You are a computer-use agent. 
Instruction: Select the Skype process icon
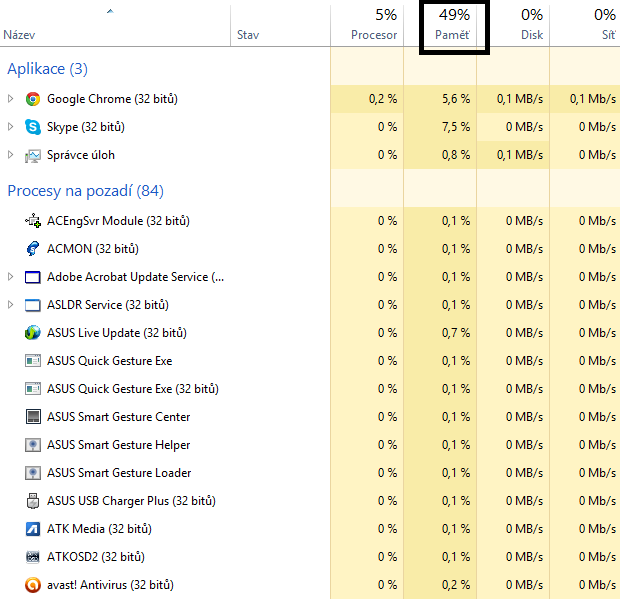click(33, 127)
